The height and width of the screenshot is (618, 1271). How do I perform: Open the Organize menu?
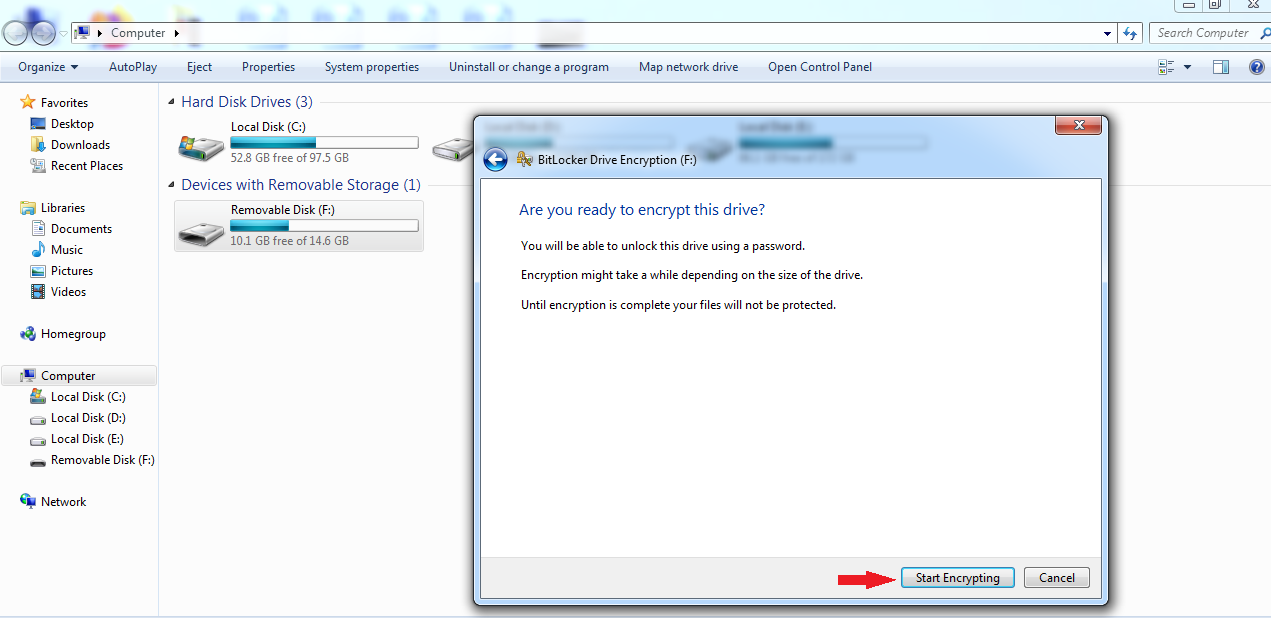pyautogui.click(x=48, y=67)
